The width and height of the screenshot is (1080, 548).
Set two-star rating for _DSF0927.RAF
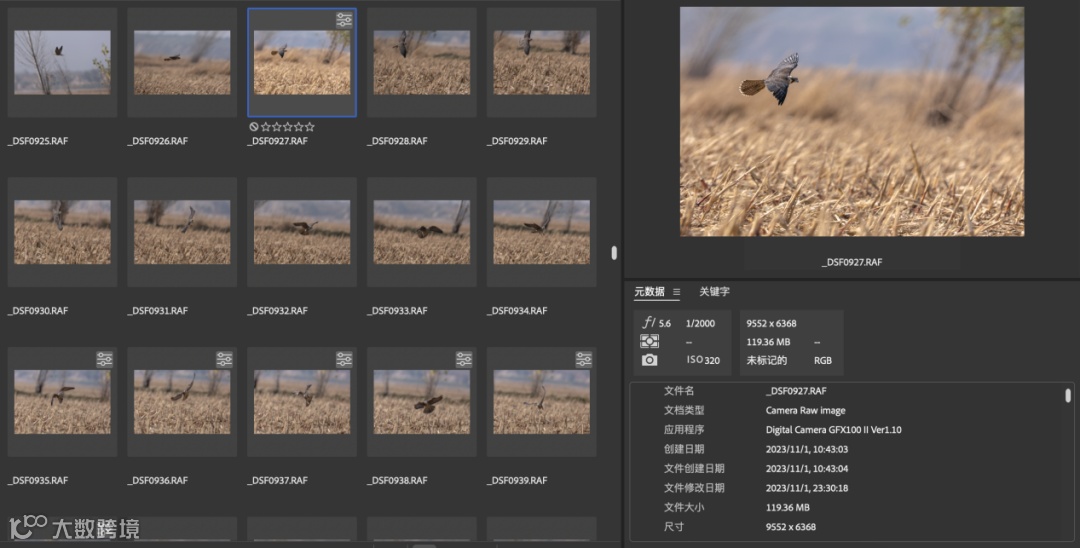click(x=277, y=127)
